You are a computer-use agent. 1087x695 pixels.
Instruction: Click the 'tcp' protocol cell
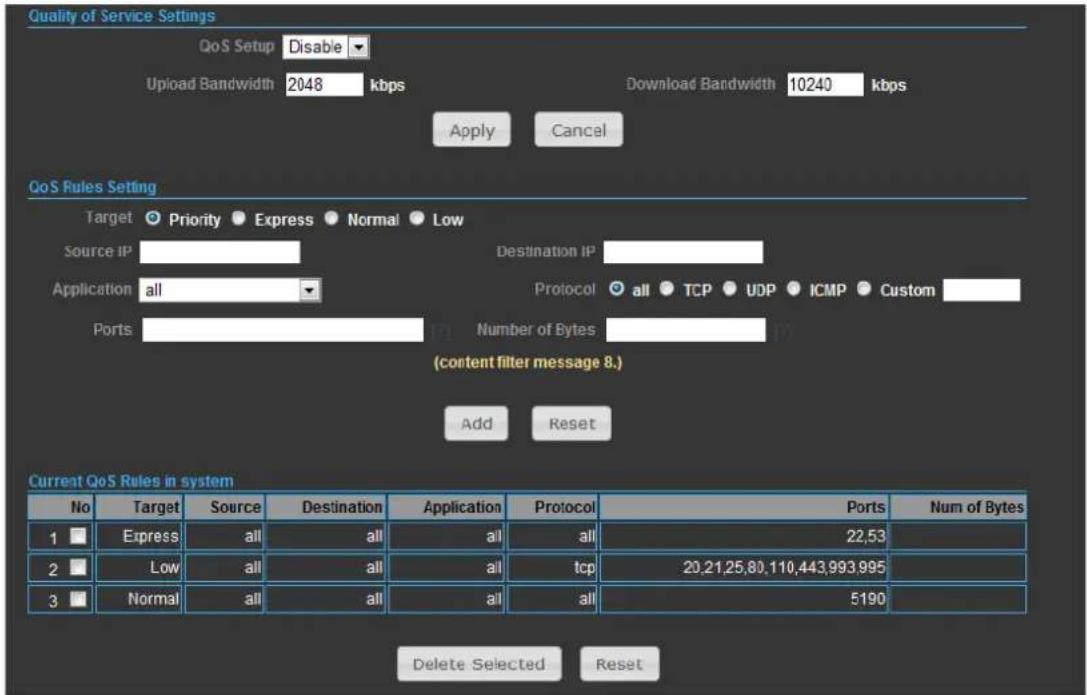tap(553, 568)
